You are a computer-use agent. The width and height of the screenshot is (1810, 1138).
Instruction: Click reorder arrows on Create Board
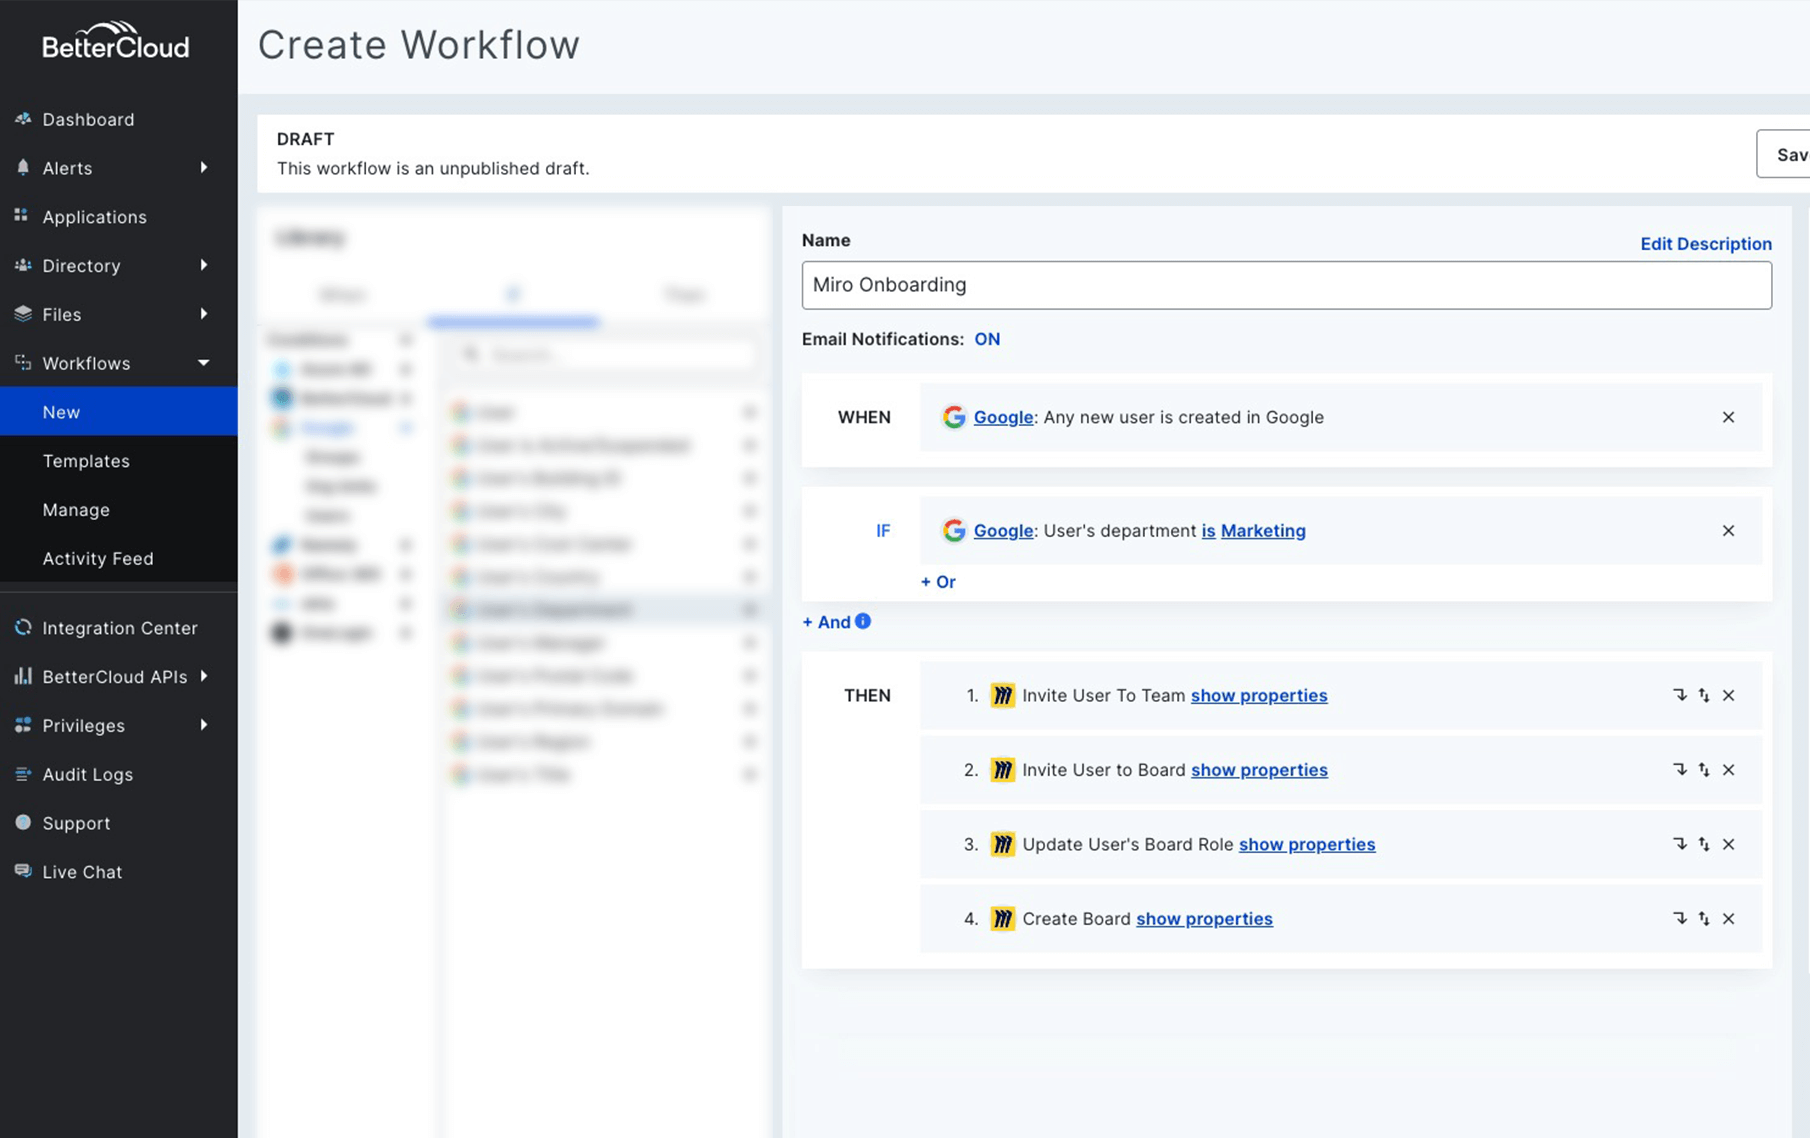click(x=1704, y=918)
